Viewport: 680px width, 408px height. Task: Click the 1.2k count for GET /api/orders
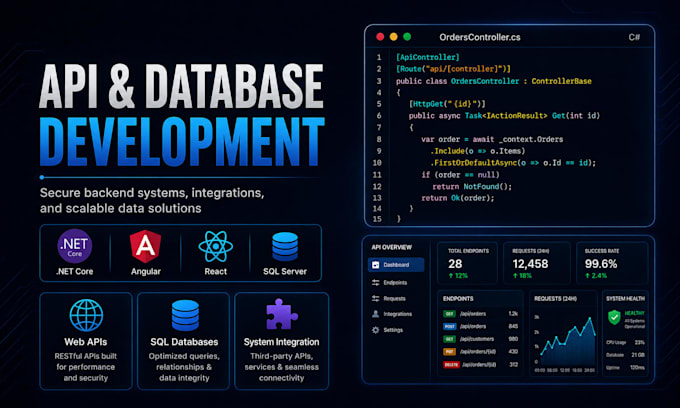pos(513,313)
